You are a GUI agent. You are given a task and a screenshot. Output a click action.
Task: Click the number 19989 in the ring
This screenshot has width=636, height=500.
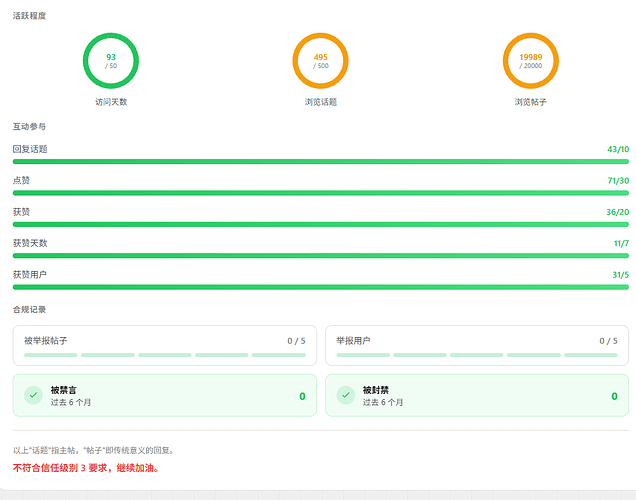click(x=531, y=57)
